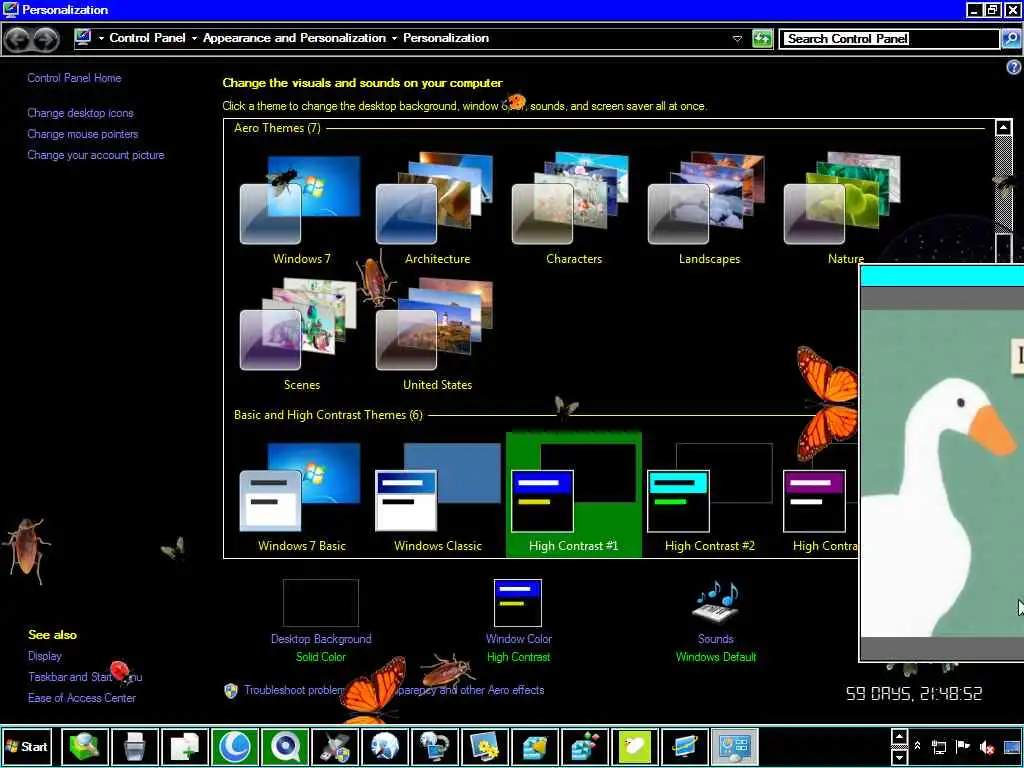
Task: Click the taskbar row down arrow
Action: (x=899, y=756)
